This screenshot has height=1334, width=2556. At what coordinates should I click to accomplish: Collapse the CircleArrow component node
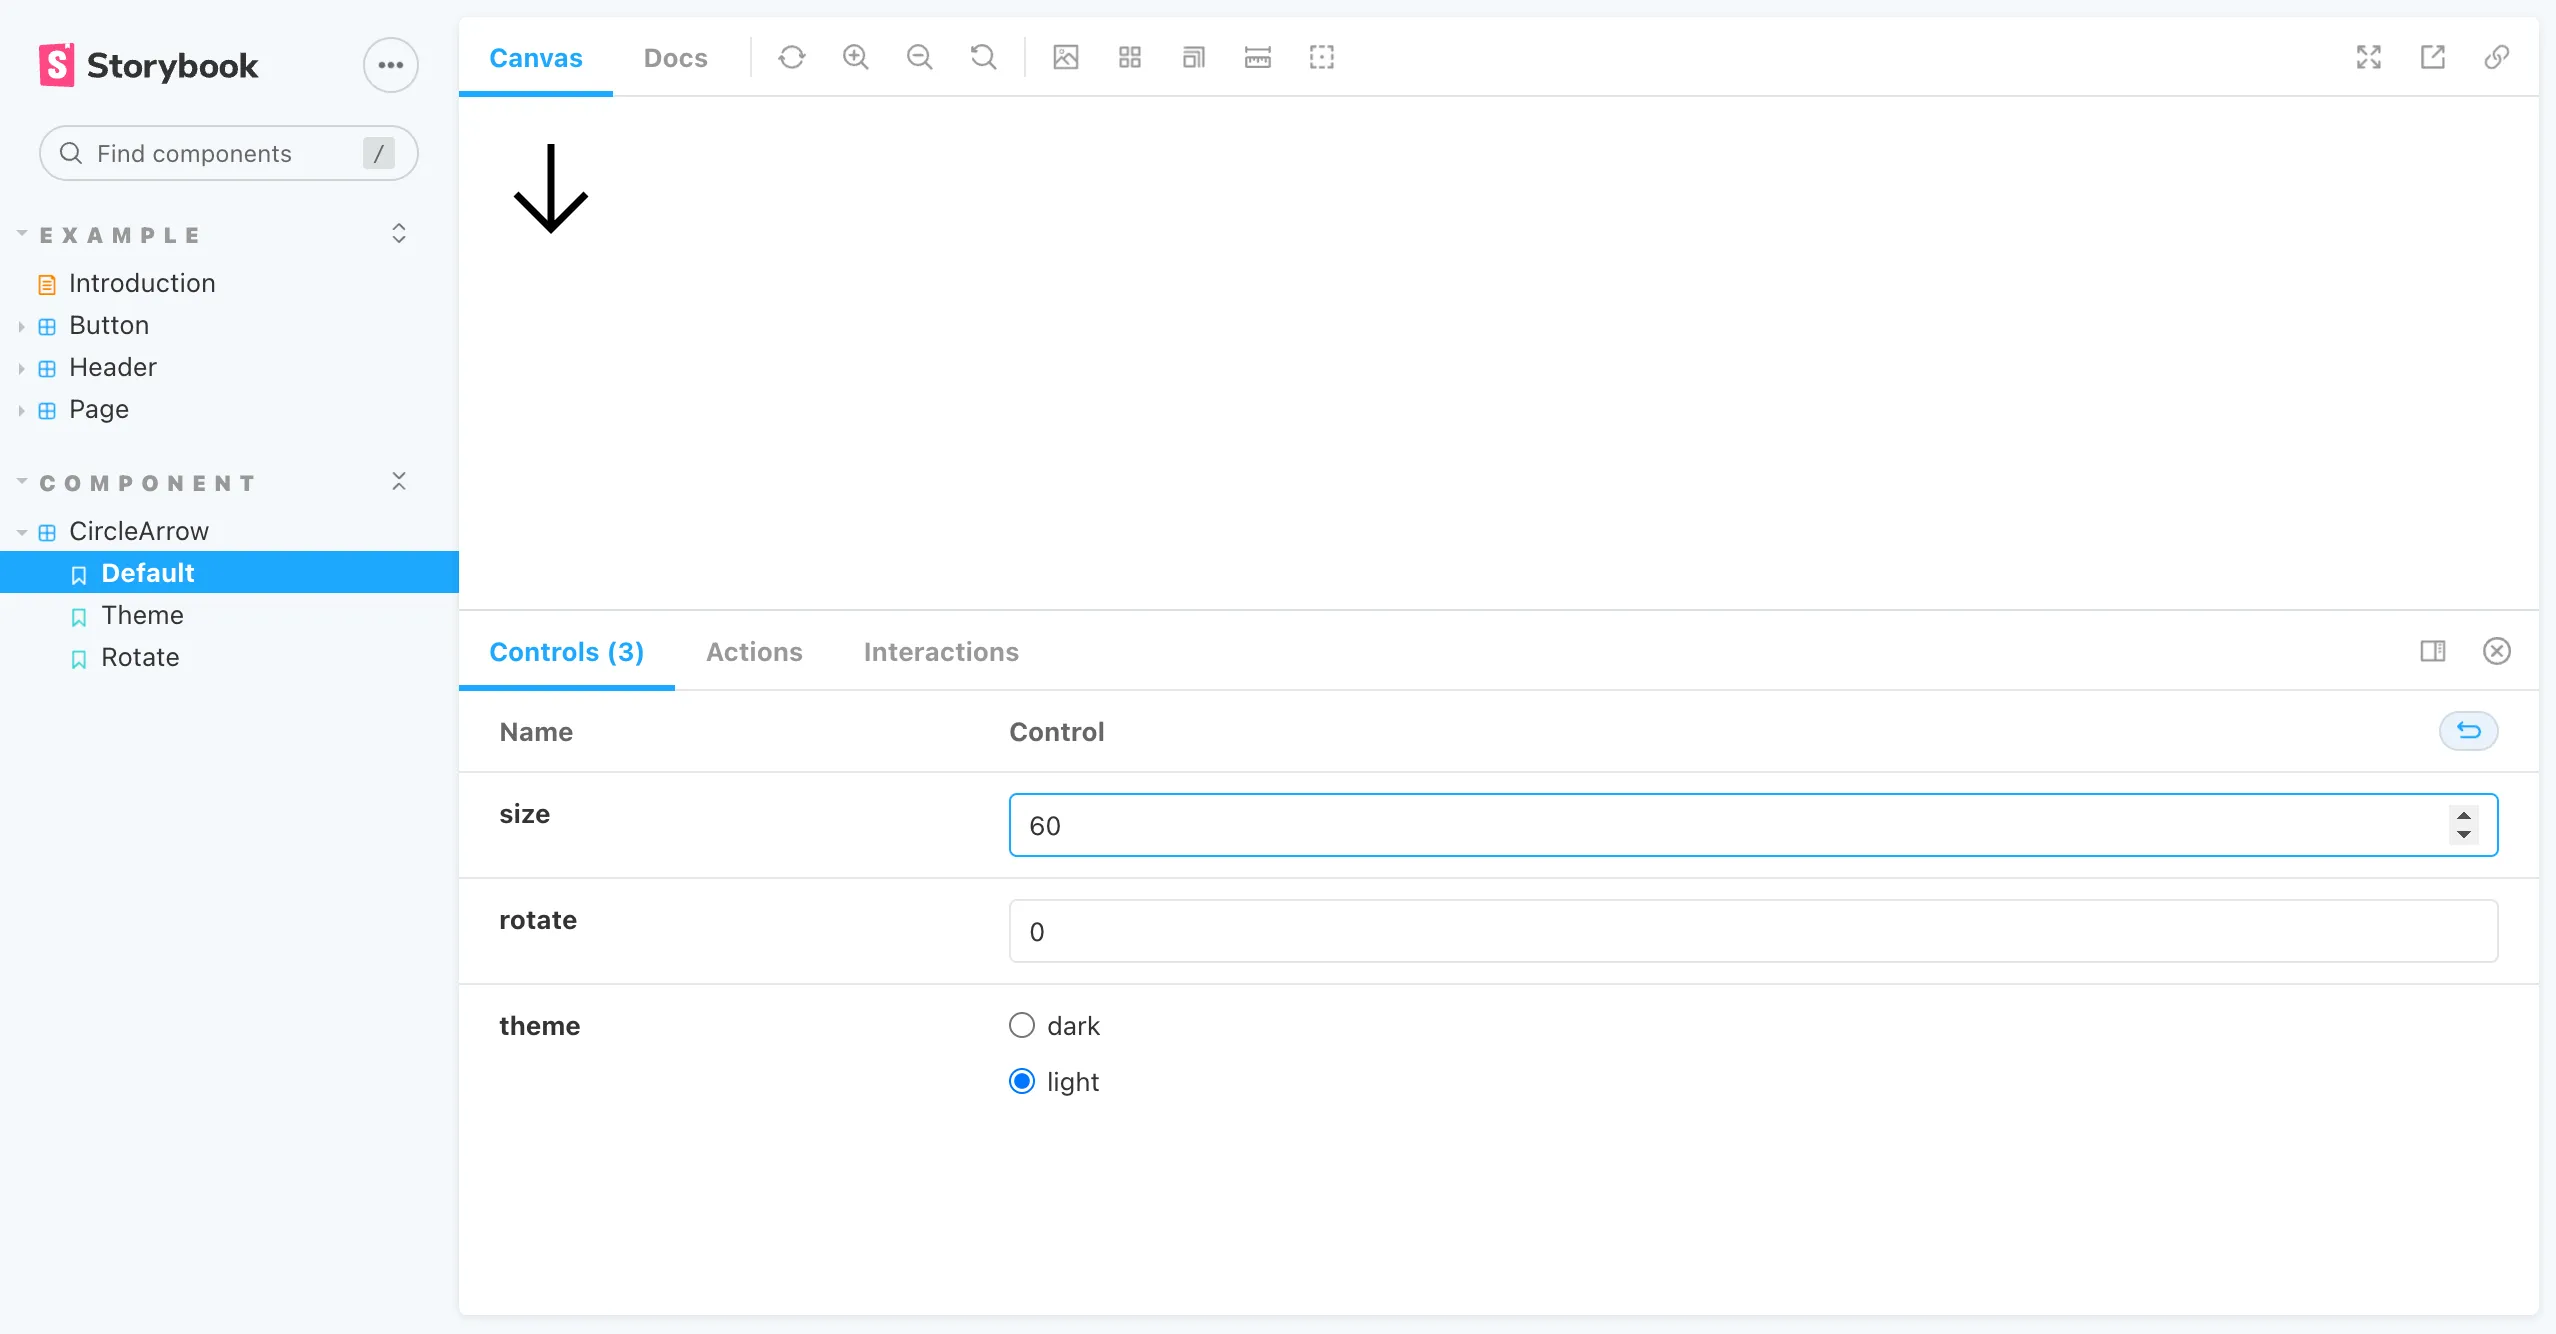tap(138, 531)
